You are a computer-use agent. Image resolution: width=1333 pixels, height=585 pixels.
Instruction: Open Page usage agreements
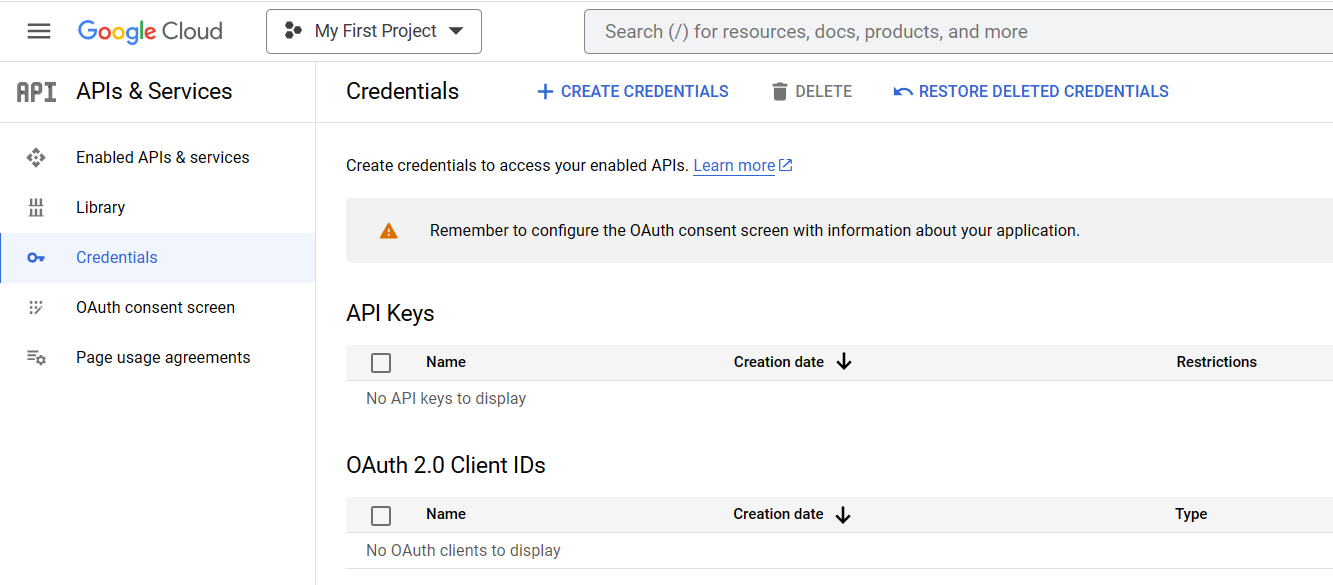point(163,357)
